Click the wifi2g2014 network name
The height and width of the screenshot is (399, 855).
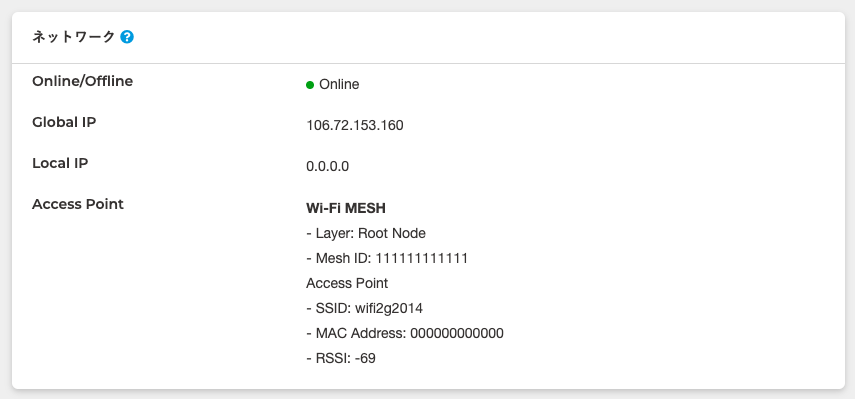coord(389,309)
